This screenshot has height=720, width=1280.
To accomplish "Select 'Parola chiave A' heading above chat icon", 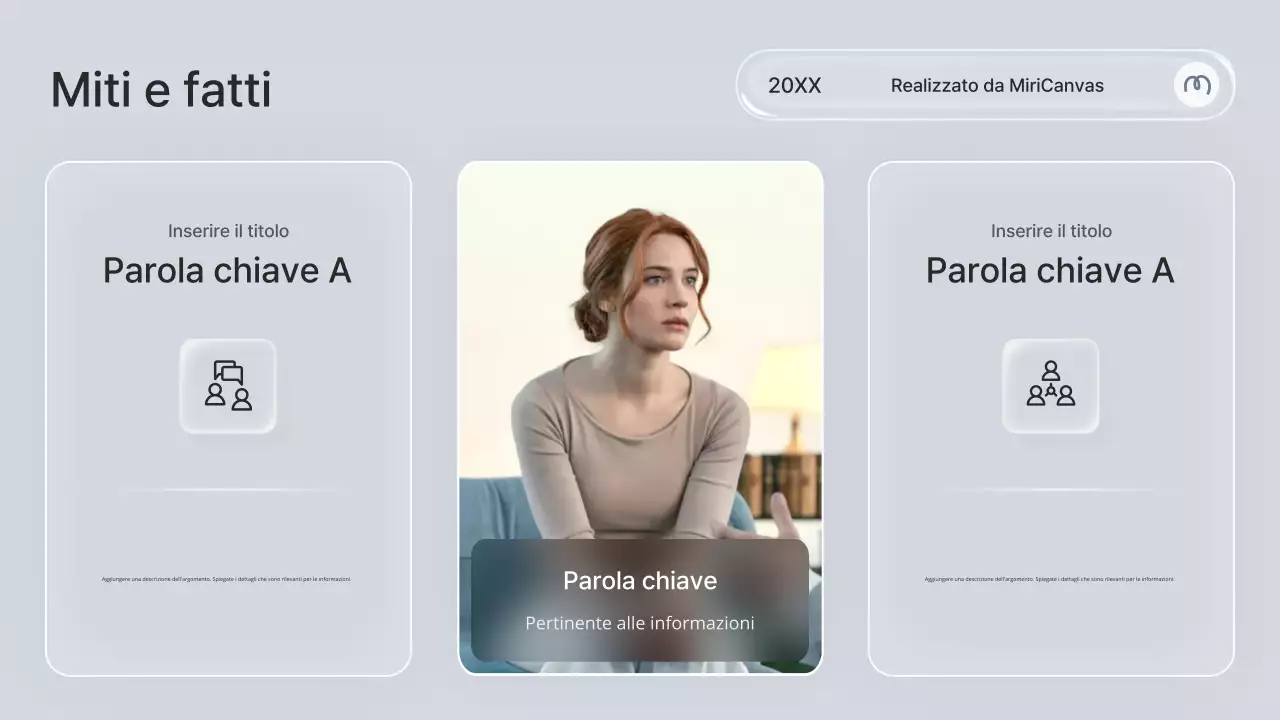I will coord(227,270).
